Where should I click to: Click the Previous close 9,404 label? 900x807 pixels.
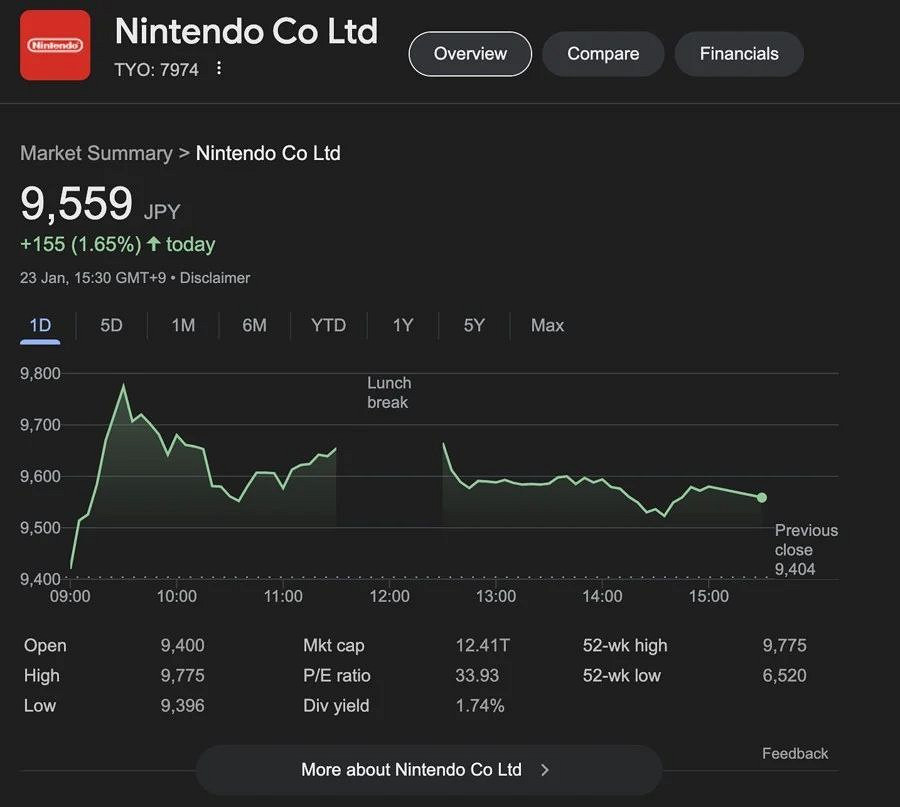[x=806, y=550]
